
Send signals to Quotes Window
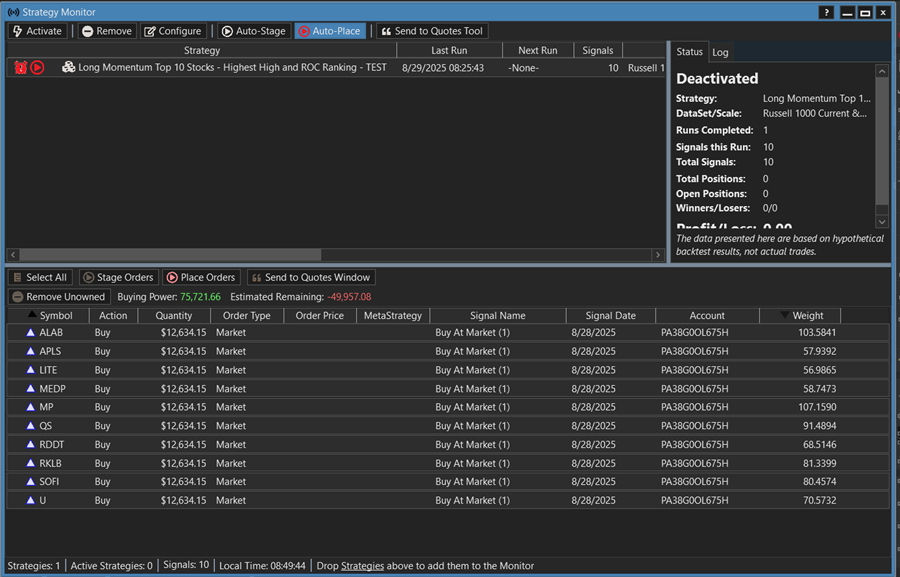point(311,277)
